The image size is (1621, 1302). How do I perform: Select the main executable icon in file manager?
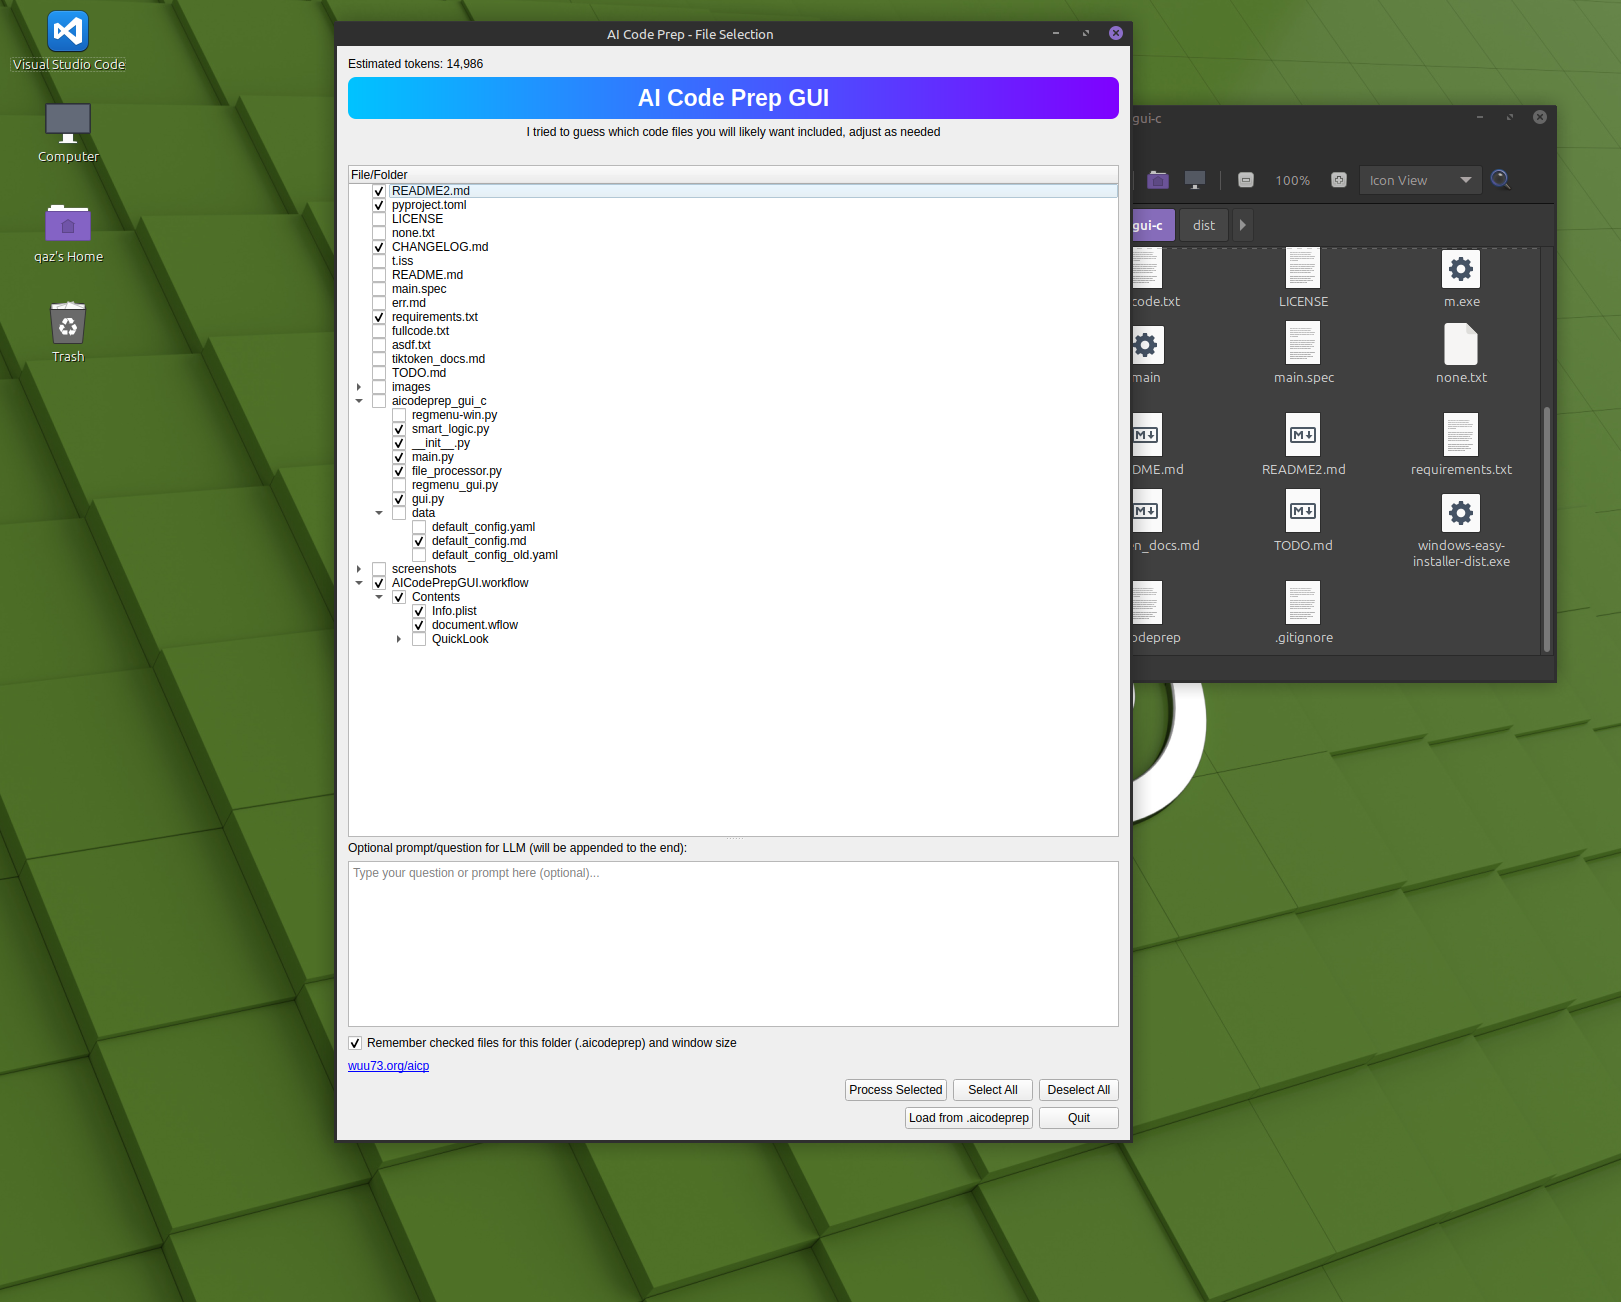point(1147,345)
